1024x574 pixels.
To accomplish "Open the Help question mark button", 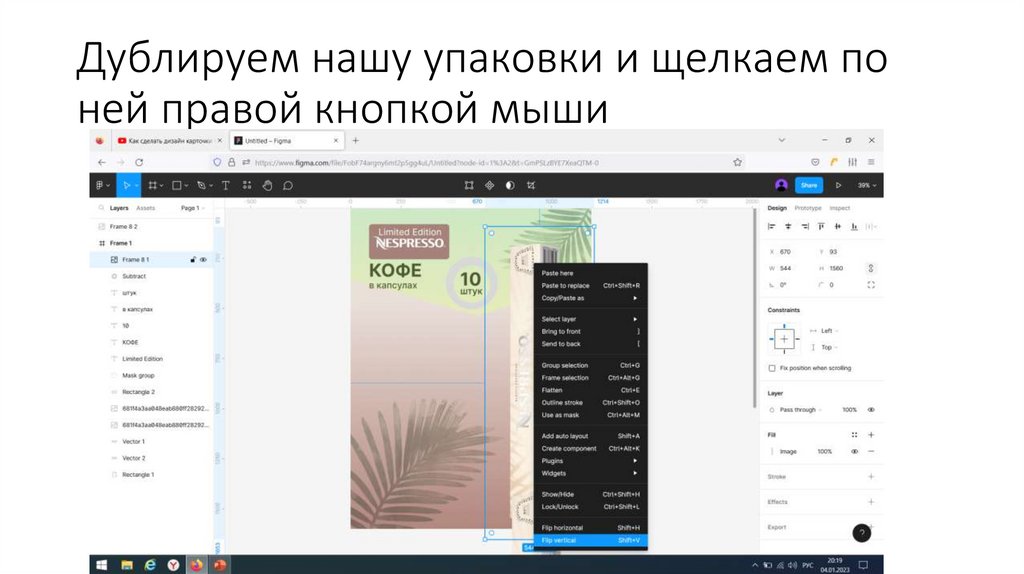I will pos(861,533).
